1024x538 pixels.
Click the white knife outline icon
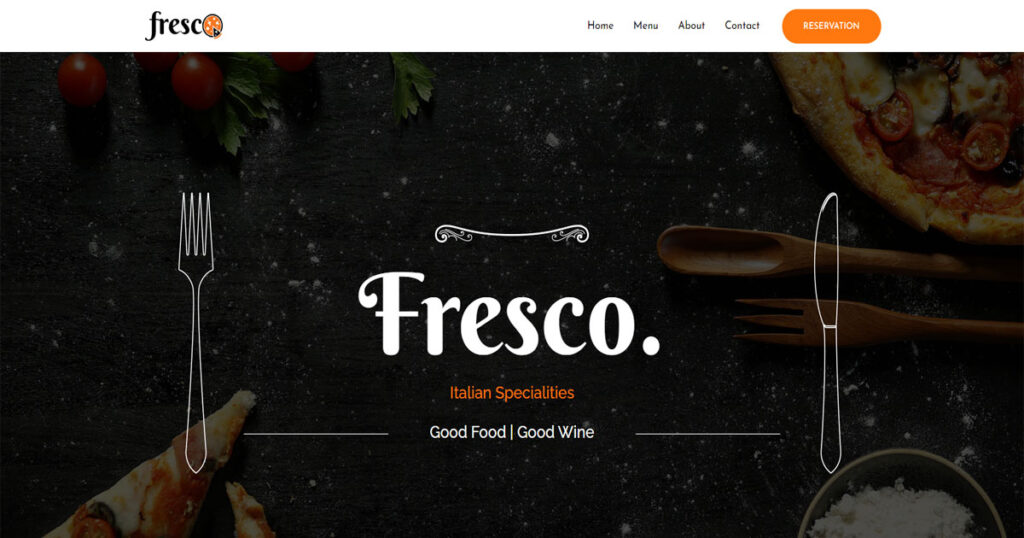830,332
